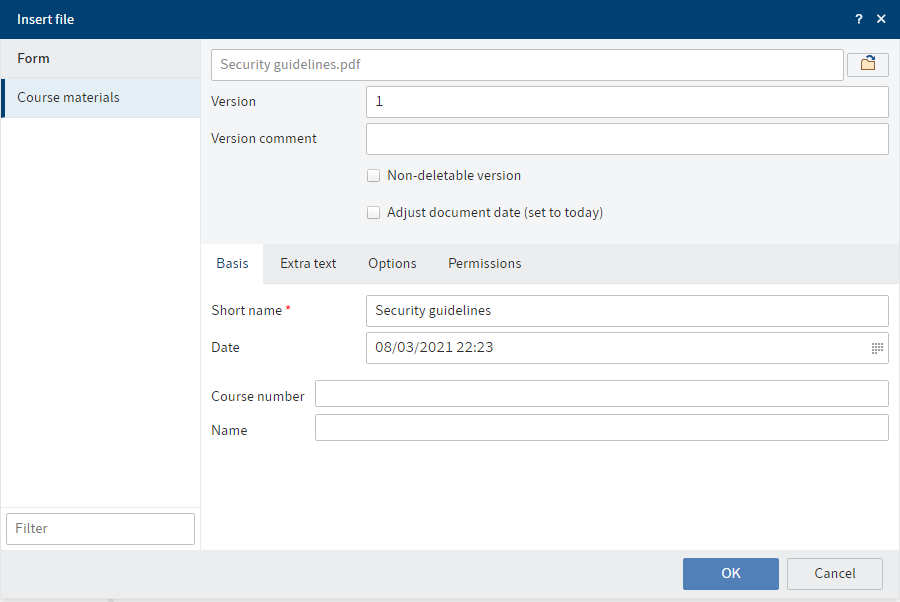Click the Short name input field
900x602 pixels.
627,310
